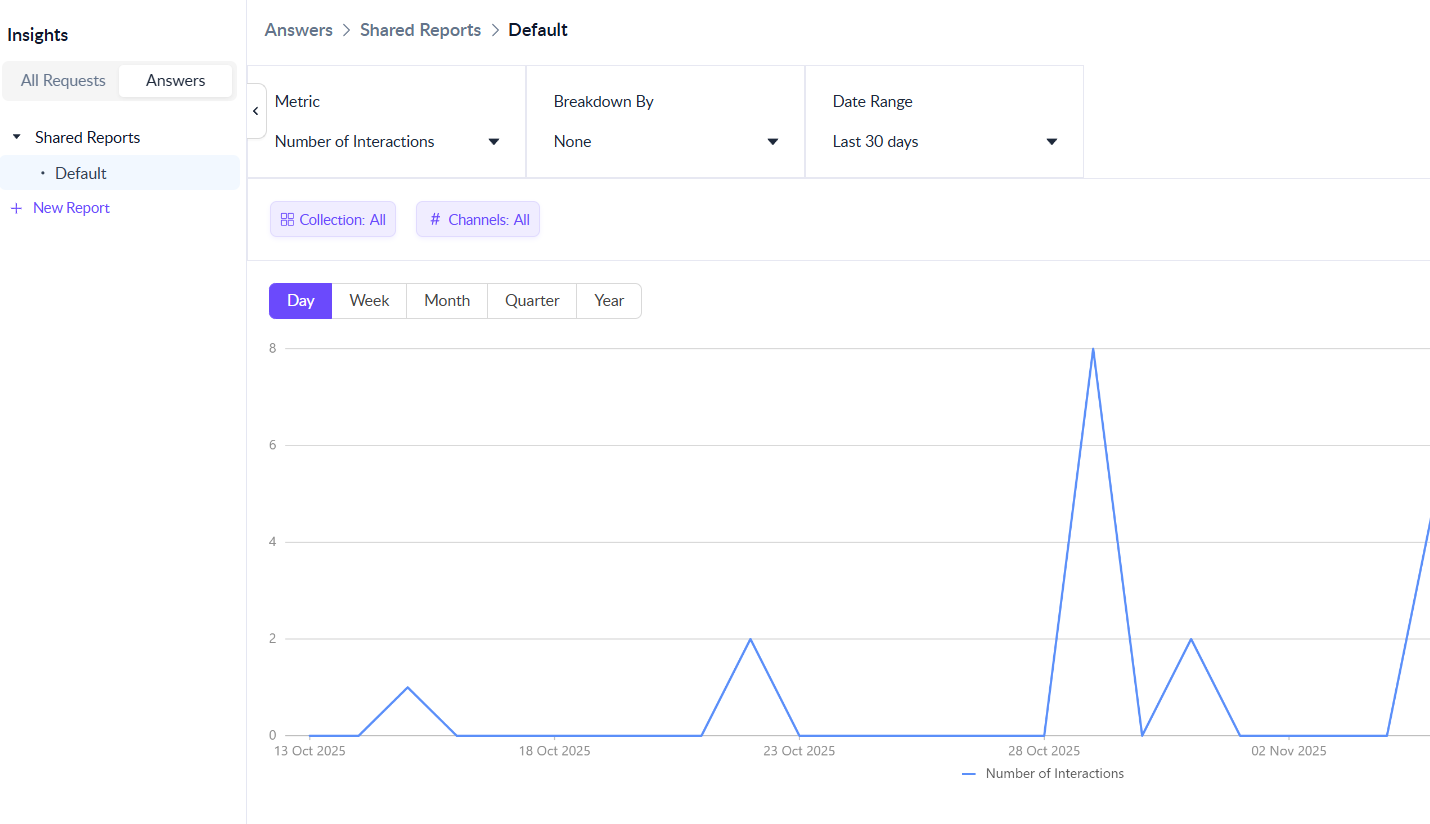The height and width of the screenshot is (824, 1430).
Task: Click the grid icon in Collection filter
Action: (x=287, y=220)
